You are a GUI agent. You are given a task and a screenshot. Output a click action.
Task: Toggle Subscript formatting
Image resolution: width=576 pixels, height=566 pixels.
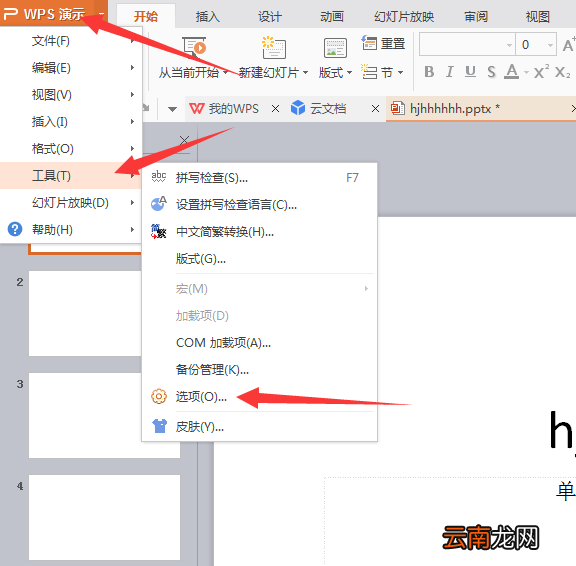562,72
